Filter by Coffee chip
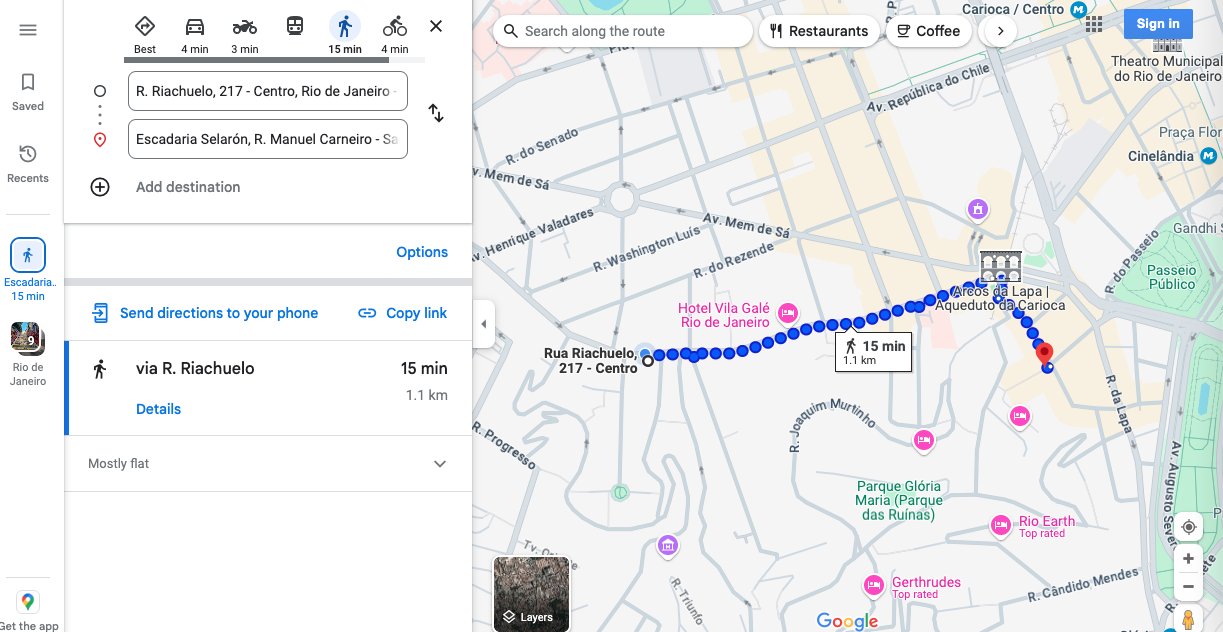The image size is (1223, 632). (x=927, y=31)
